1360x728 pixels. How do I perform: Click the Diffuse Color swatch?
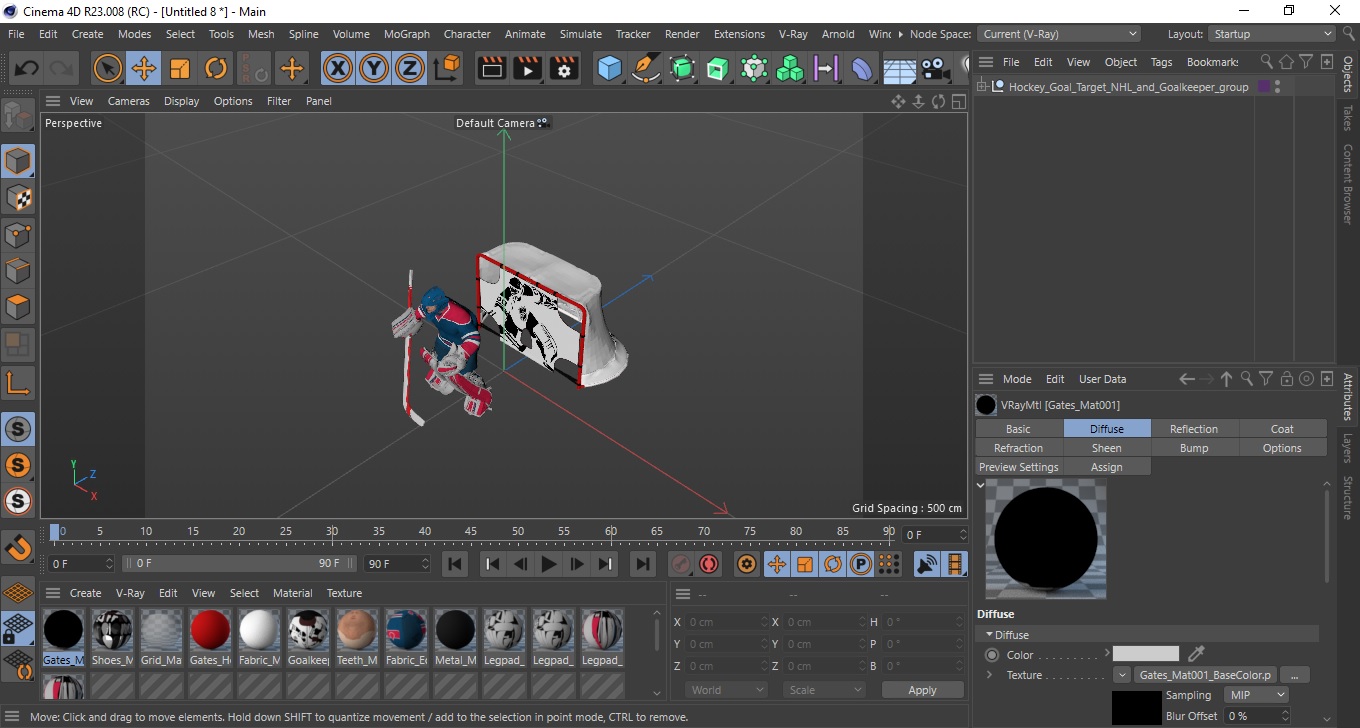1146,654
